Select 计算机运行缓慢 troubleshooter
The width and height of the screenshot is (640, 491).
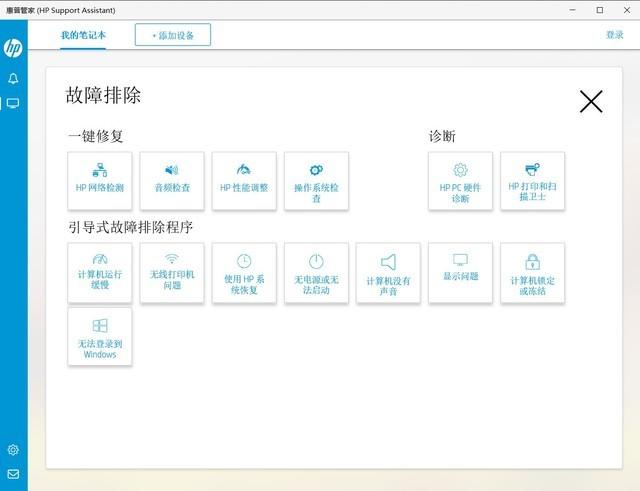click(x=100, y=272)
